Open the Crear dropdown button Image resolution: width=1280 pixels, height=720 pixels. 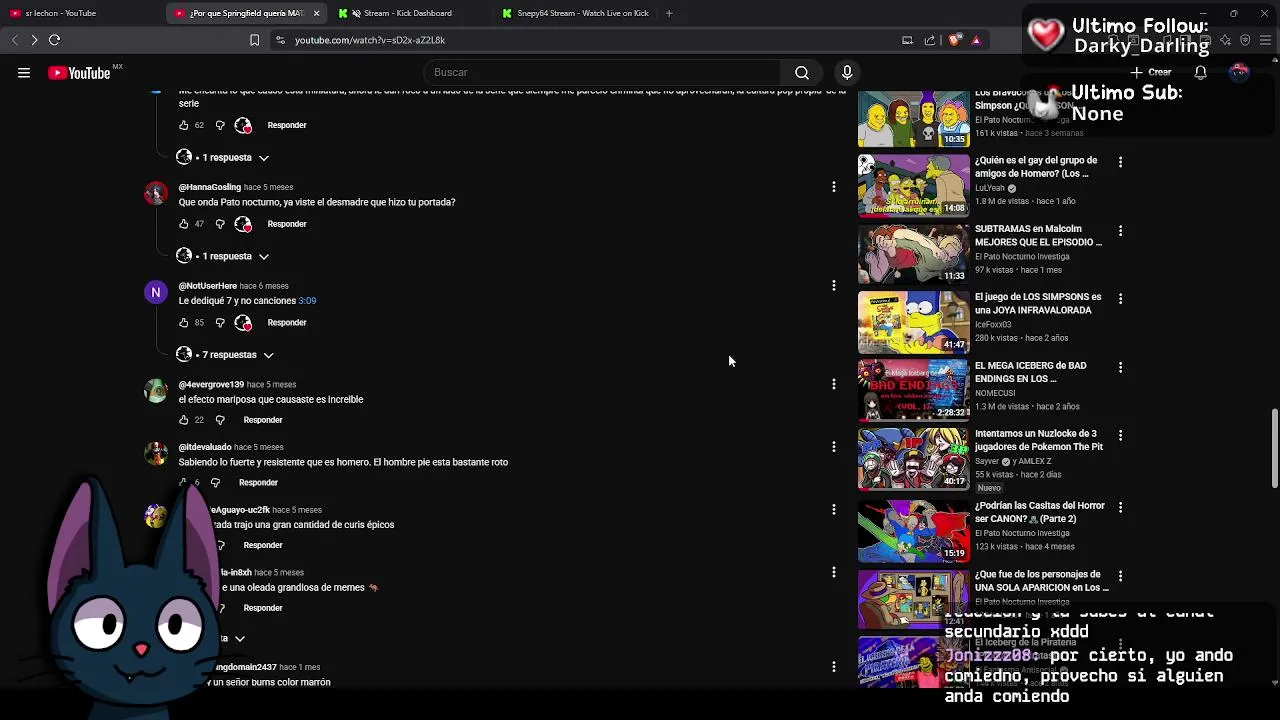pos(1151,72)
